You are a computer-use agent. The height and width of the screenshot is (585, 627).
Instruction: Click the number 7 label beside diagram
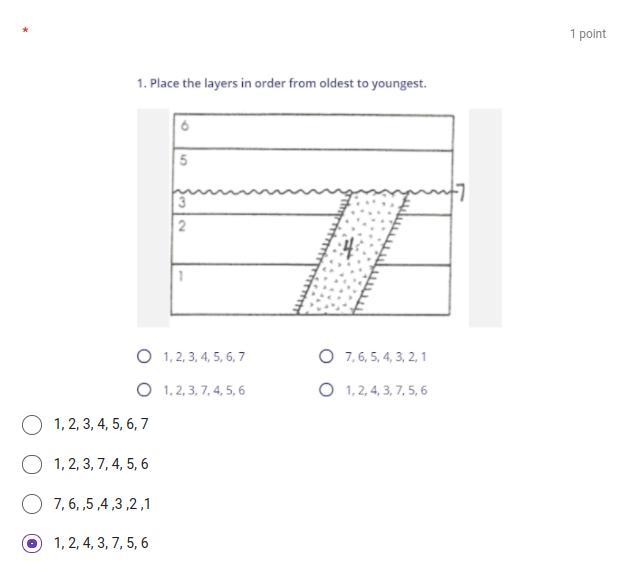pyautogui.click(x=459, y=193)
